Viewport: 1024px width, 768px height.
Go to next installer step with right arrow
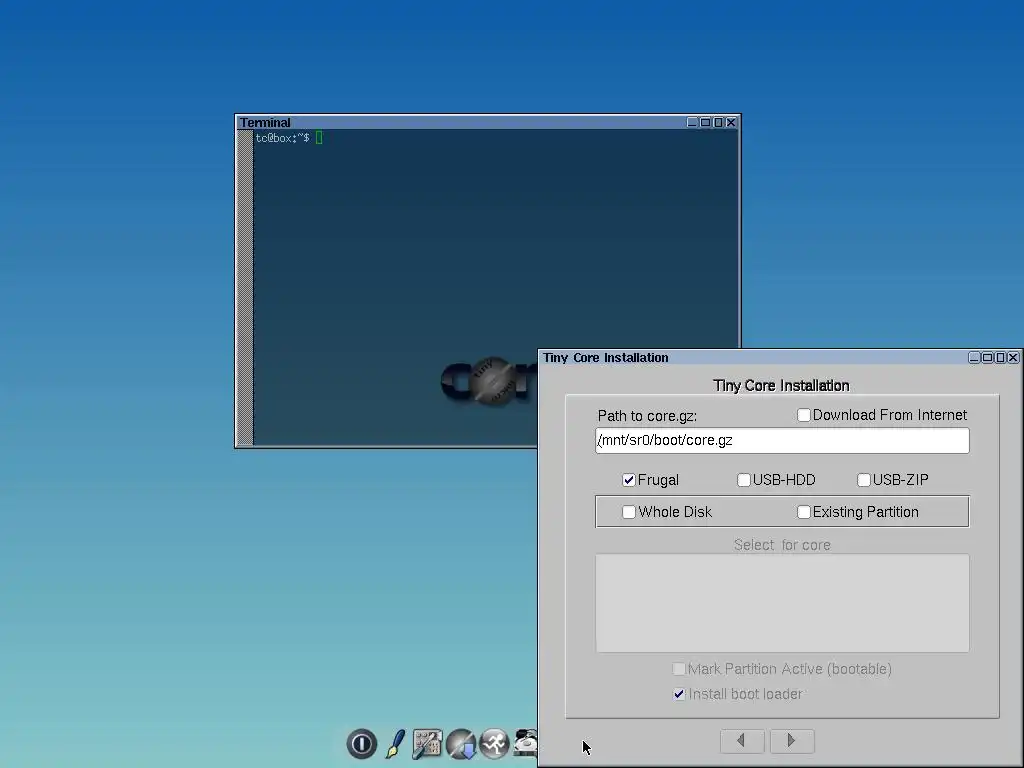(792, 741)
